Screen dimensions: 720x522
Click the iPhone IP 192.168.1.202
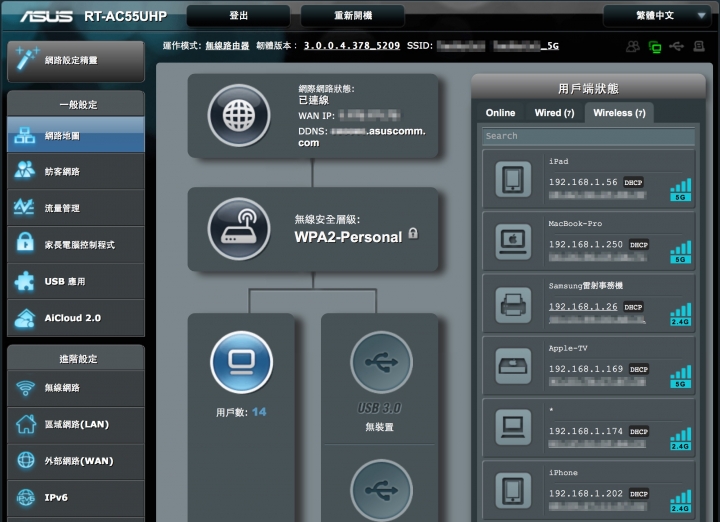point(586,493)
